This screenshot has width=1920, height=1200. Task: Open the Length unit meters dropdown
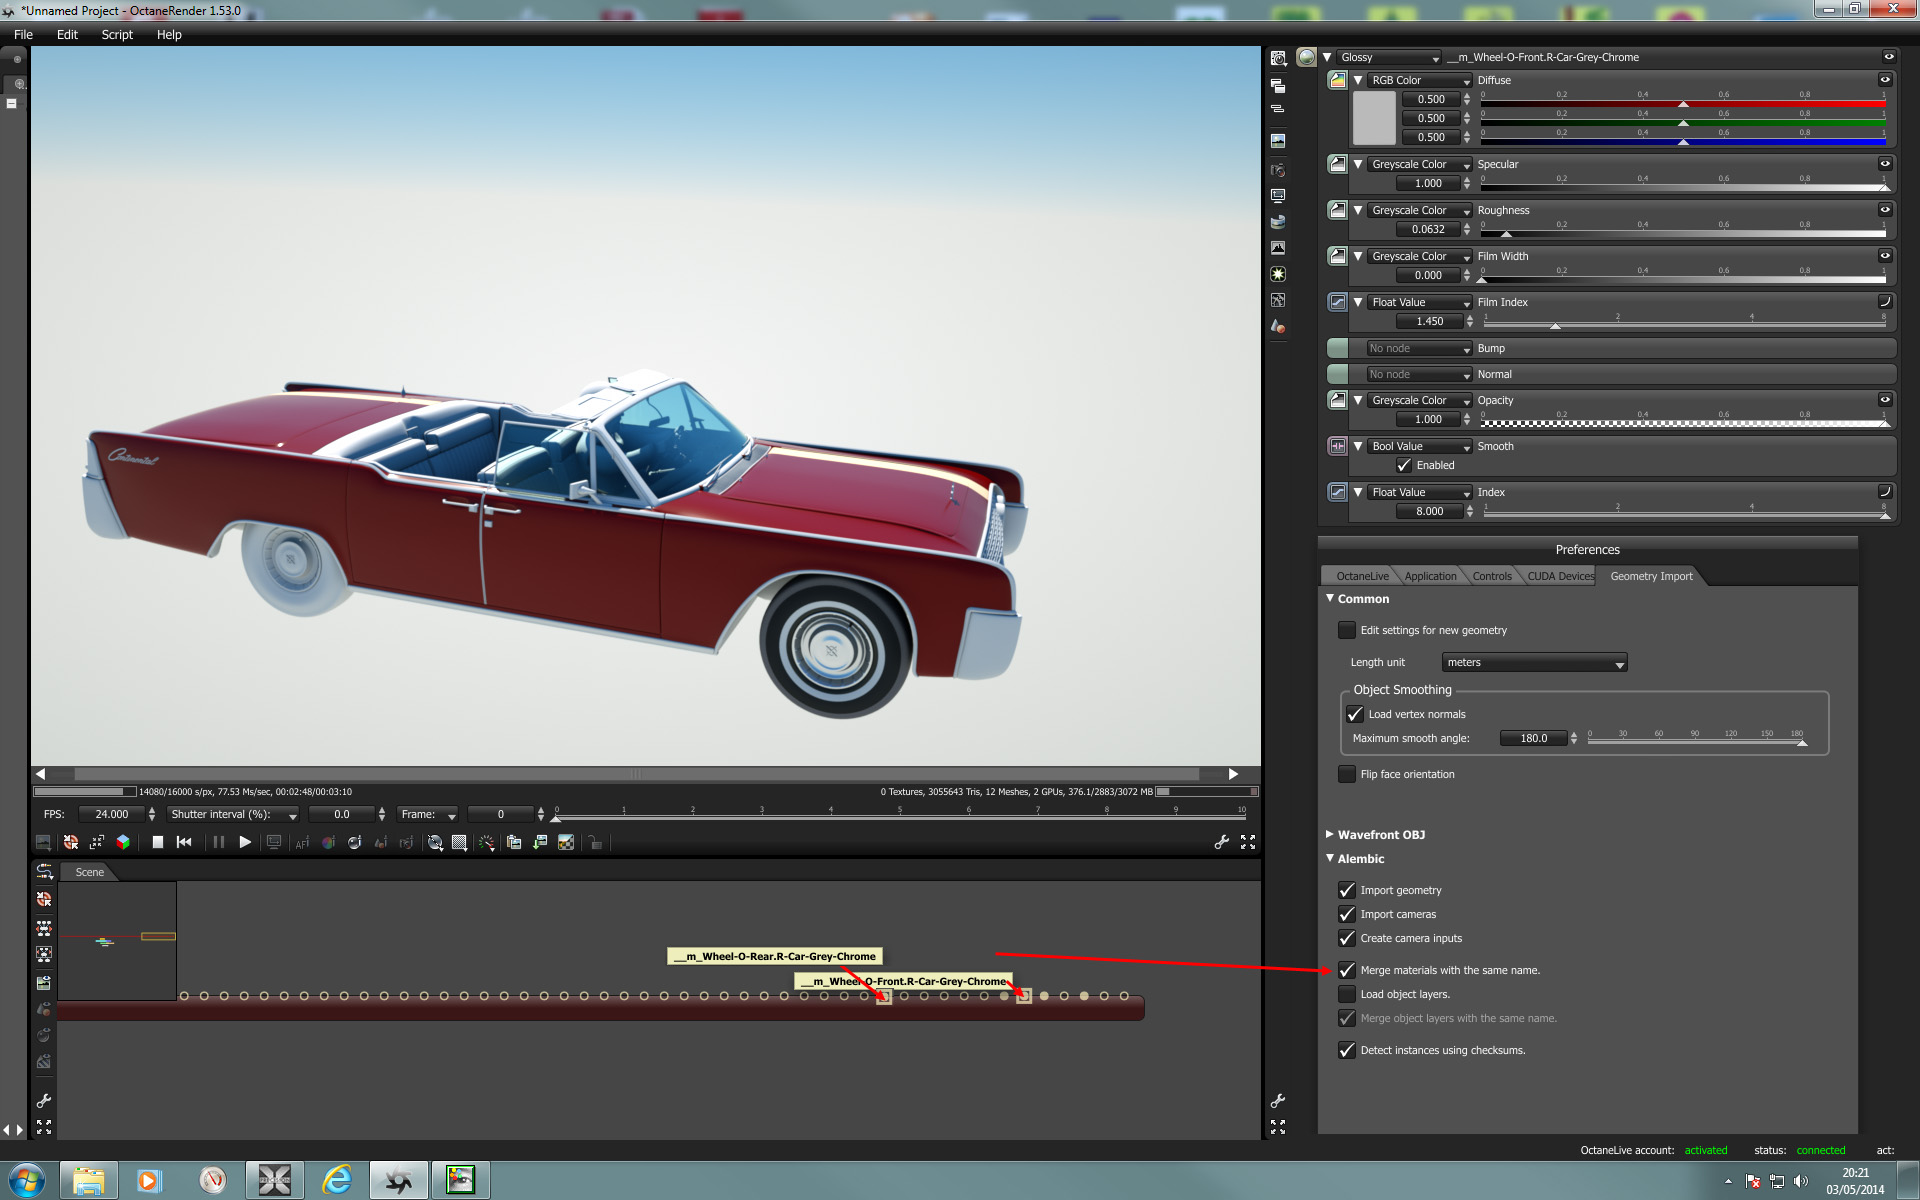pyautogui.click(x=1534, y=662)
